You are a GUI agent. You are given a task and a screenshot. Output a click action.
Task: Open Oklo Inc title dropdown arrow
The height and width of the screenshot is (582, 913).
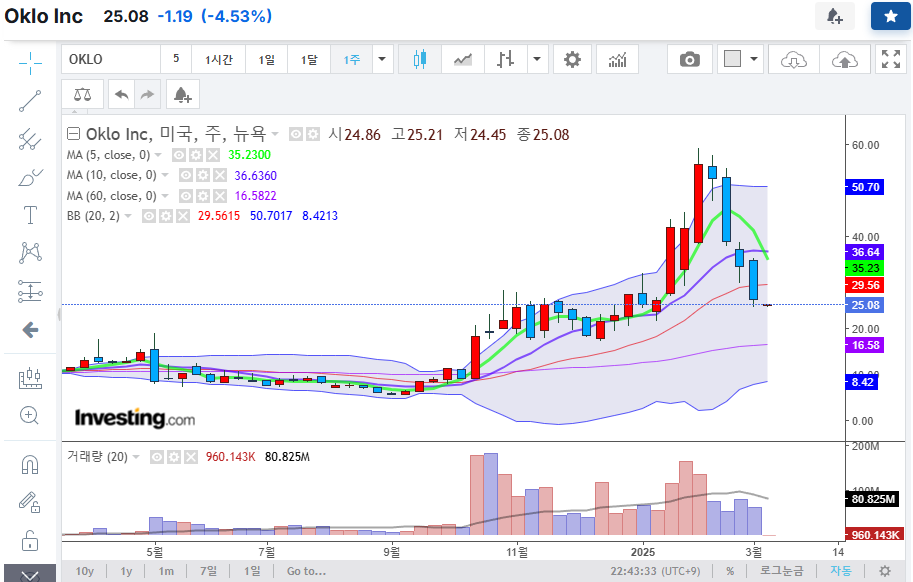(275, 134)
